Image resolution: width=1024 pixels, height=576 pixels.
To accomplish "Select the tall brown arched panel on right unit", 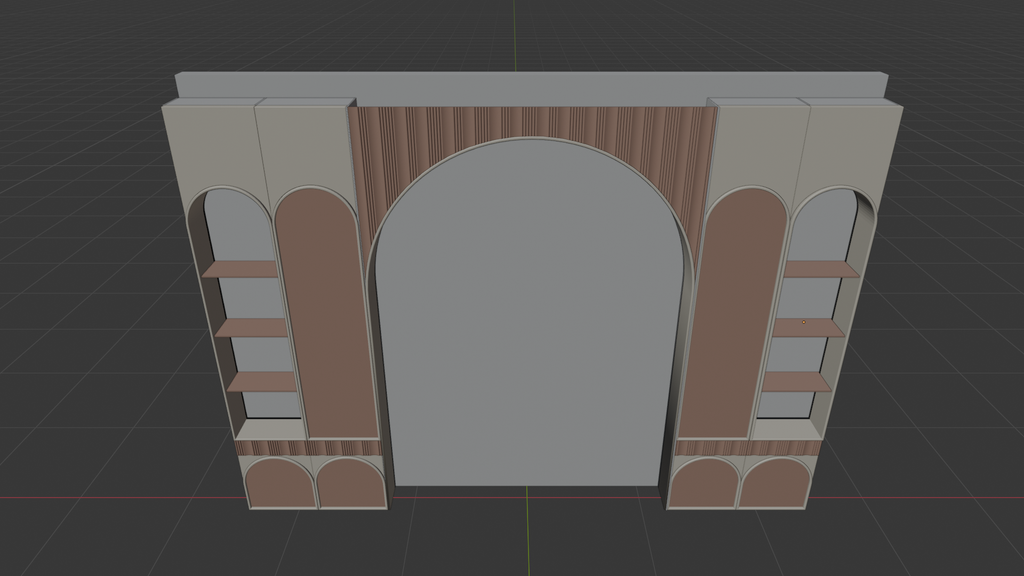I will click(735, 313).
